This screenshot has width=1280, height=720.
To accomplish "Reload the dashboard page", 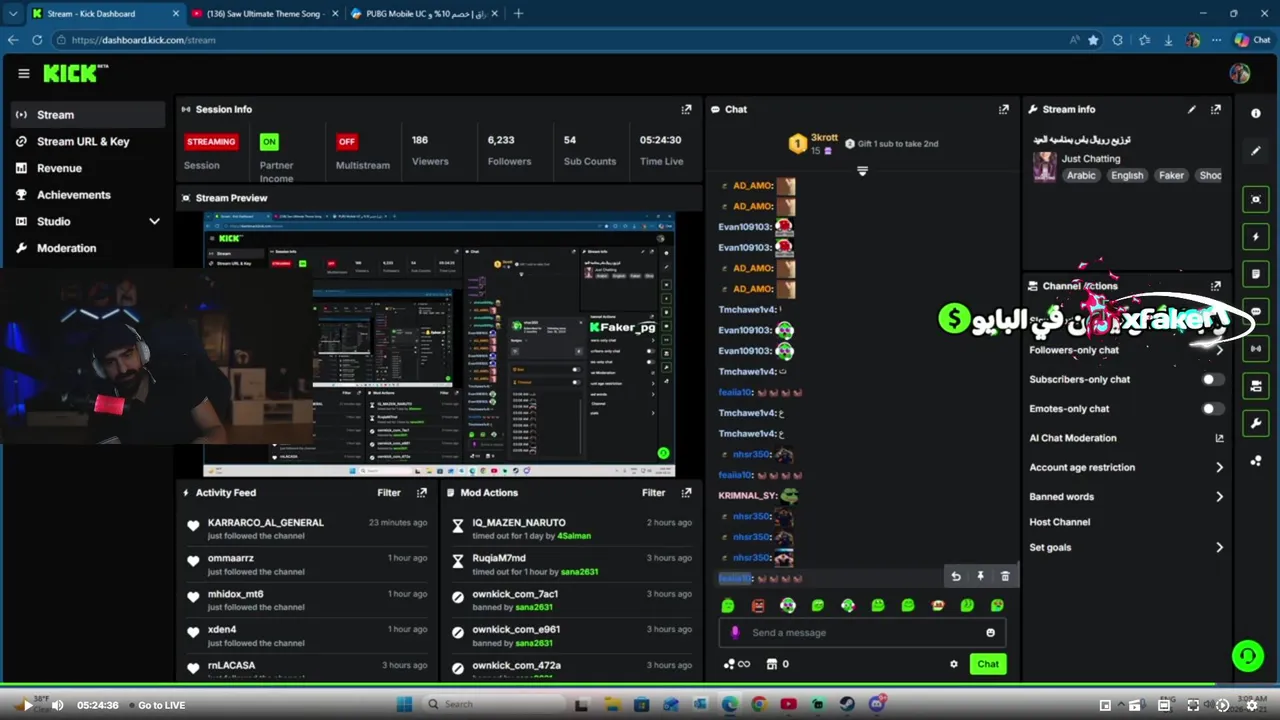I will click(x=37, y=40).
